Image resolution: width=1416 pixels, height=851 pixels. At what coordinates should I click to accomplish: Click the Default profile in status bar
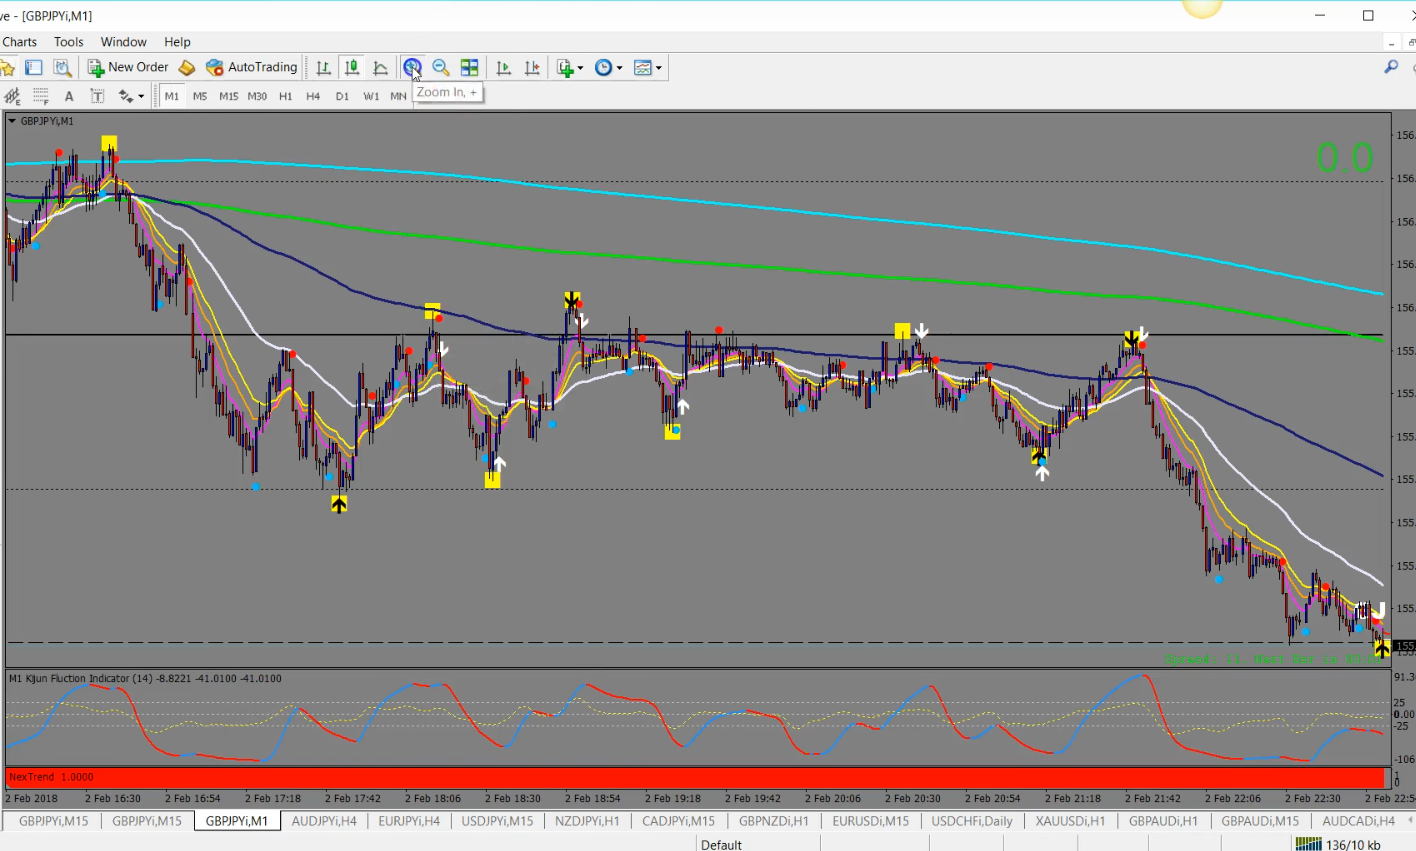click(721, 845)
